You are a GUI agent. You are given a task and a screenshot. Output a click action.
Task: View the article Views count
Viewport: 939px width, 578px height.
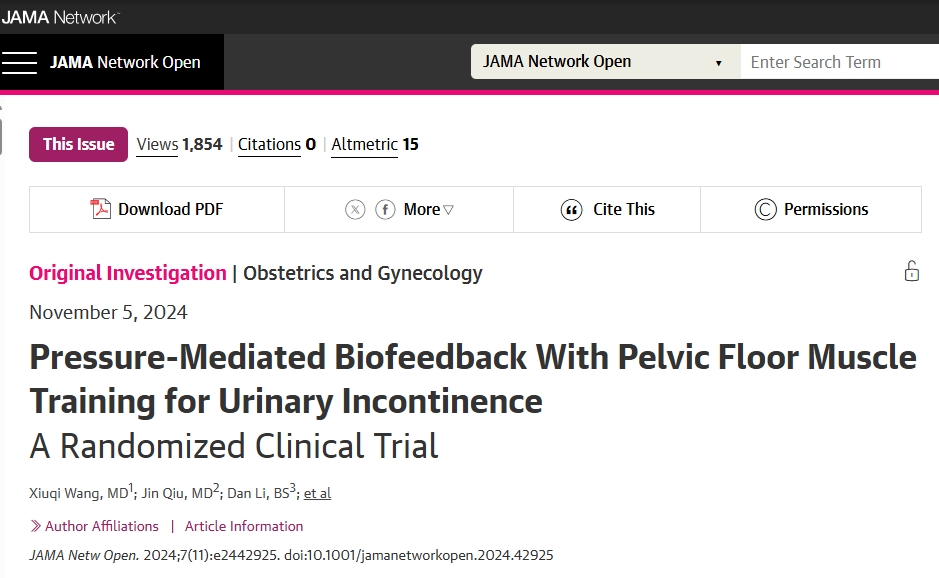179,144
